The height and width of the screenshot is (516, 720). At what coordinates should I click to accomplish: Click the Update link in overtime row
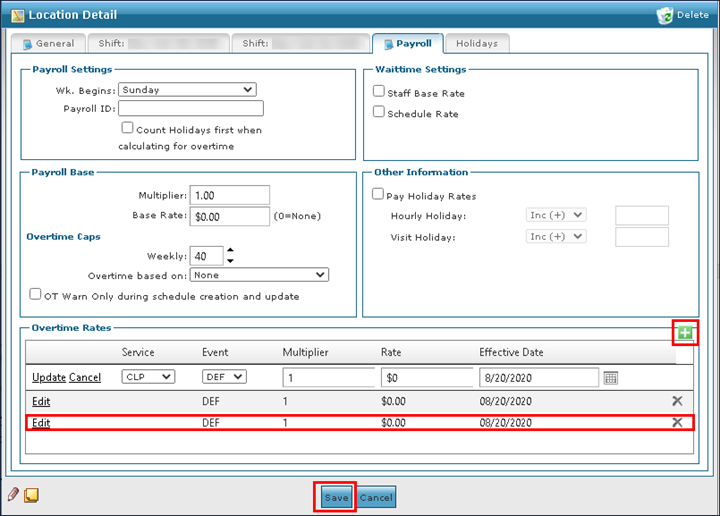tap(48, 377)
